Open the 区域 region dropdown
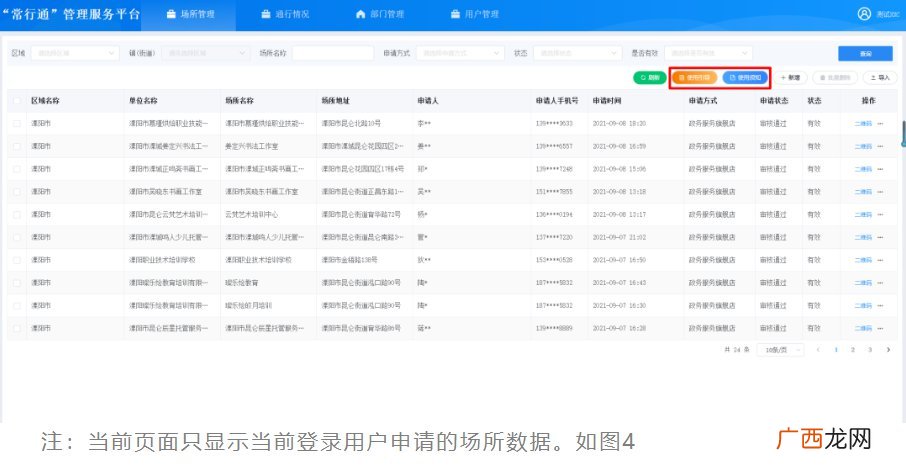 click(x=75, y=53)
